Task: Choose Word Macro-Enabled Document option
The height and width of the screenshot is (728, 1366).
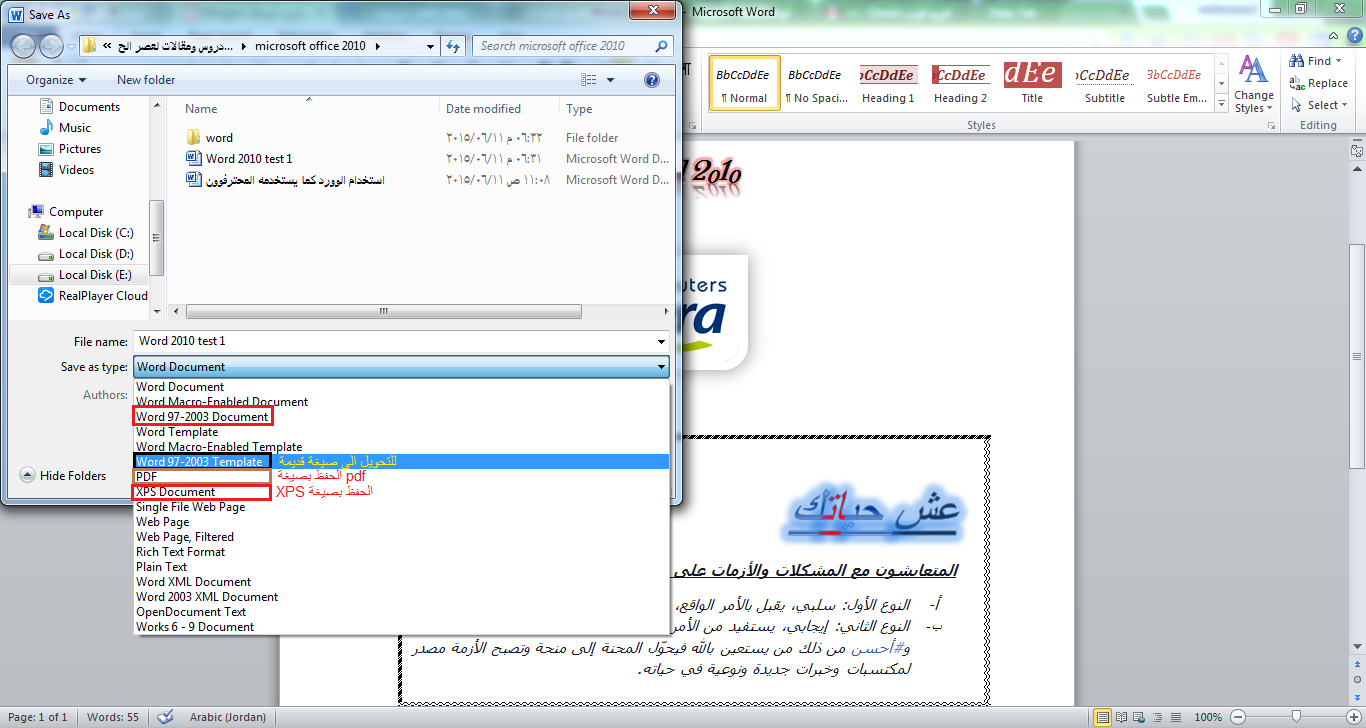Action: coord(401,402)
